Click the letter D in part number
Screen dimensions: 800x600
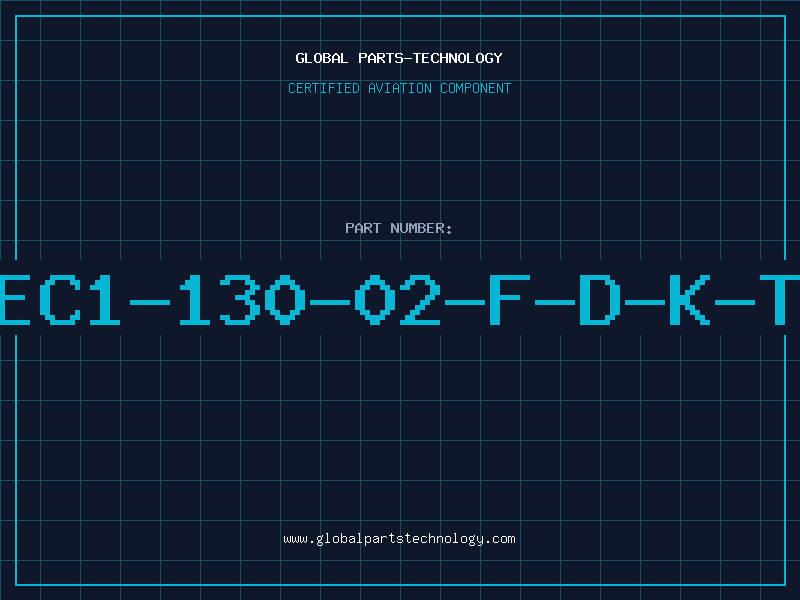click(600, 299)
